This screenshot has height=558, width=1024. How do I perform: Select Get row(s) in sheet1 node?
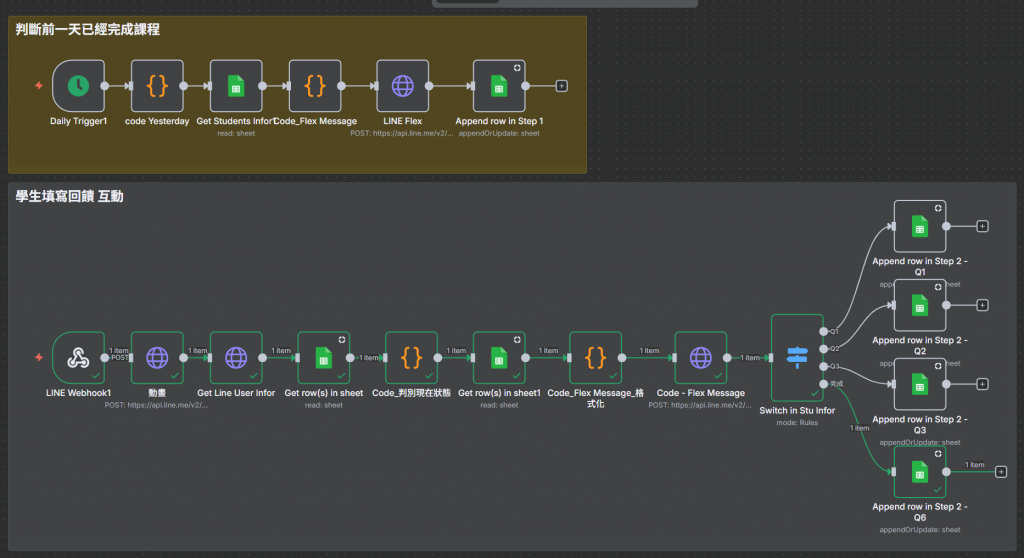pos(499,357)
